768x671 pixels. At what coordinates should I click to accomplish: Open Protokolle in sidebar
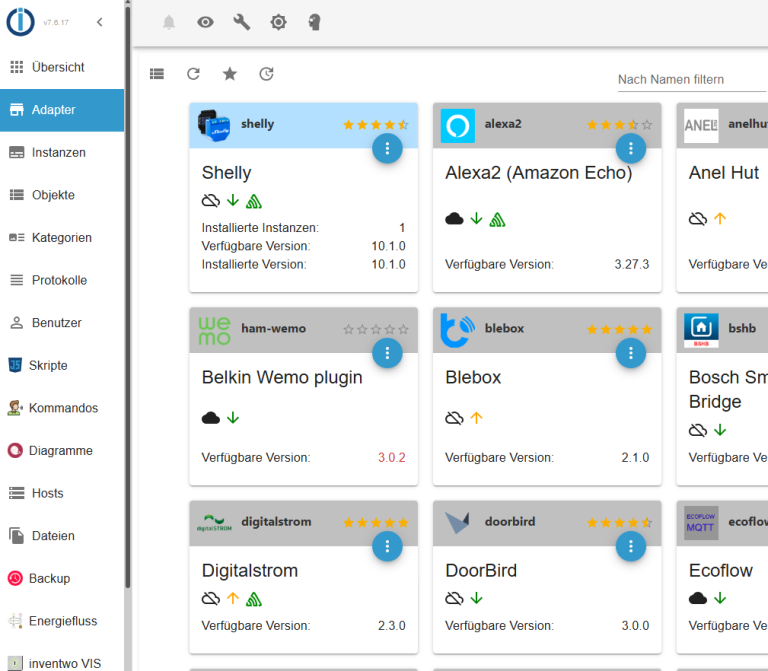[x=62, y=280]
